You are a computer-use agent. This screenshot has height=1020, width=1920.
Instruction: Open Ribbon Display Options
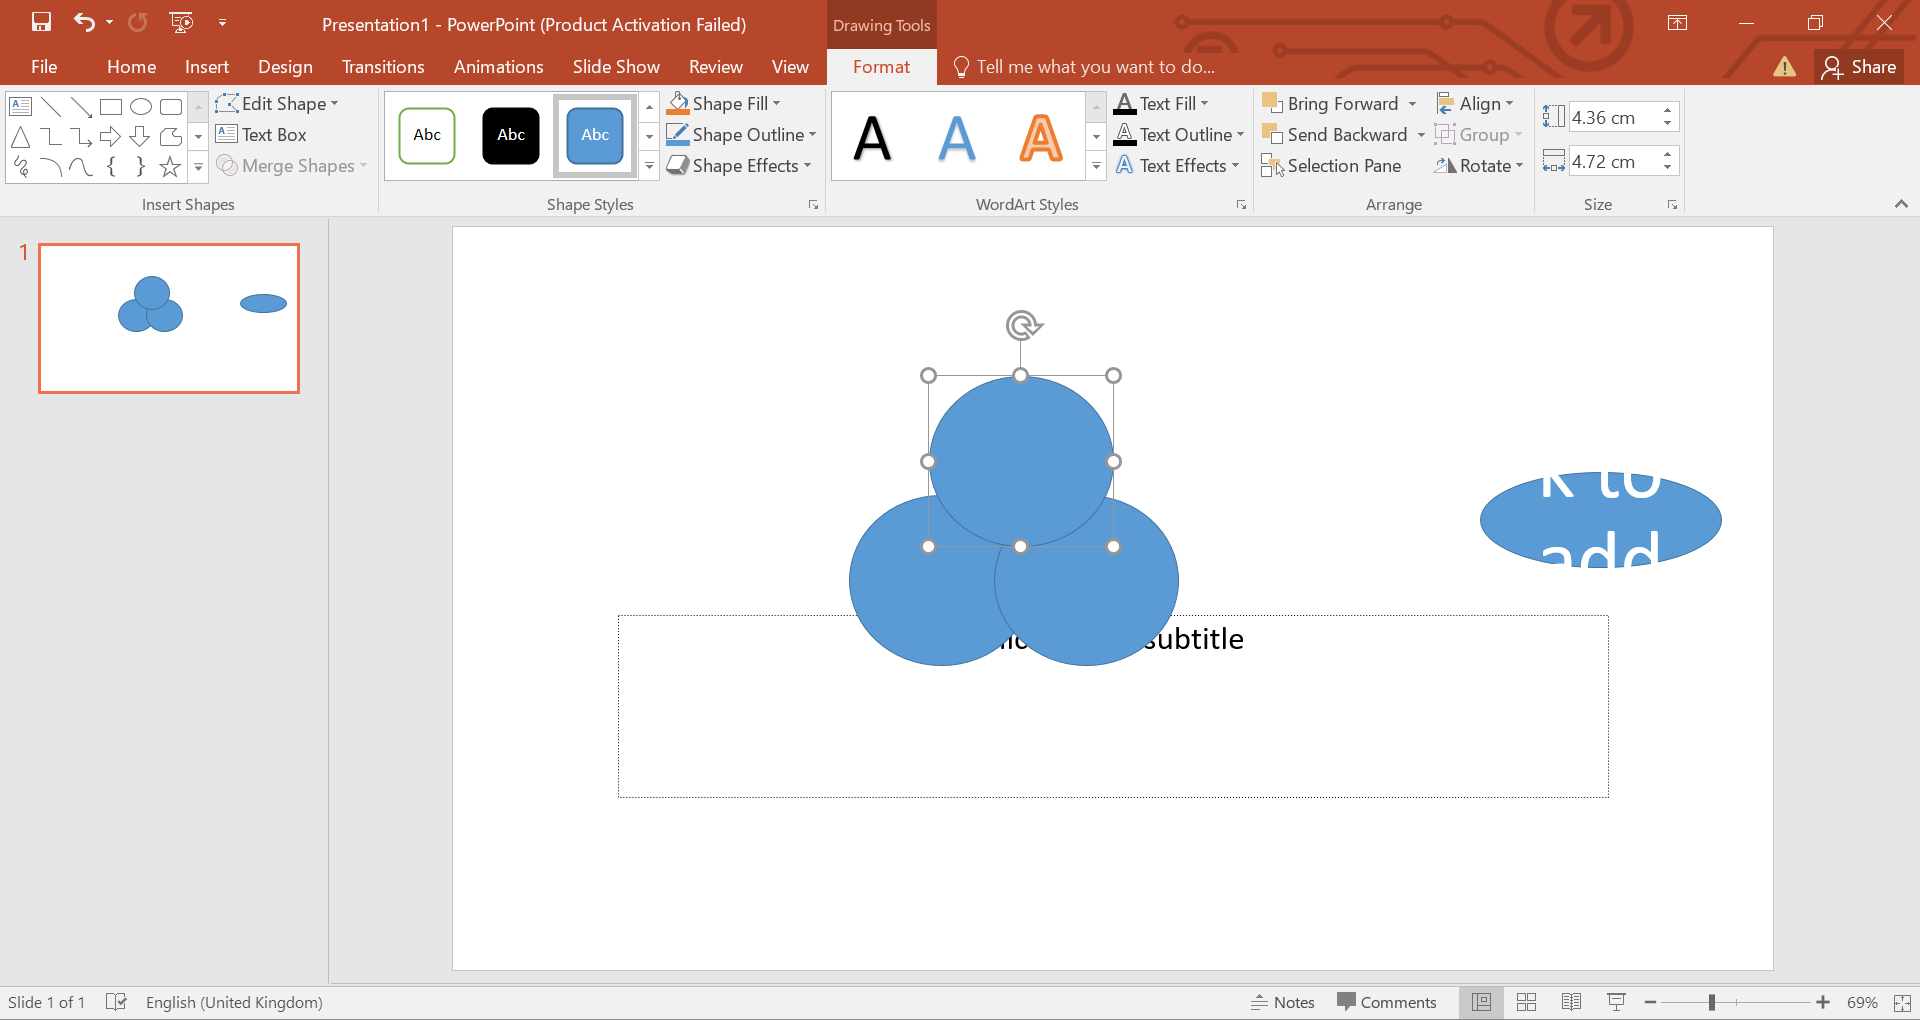(x=1678, y=23)
